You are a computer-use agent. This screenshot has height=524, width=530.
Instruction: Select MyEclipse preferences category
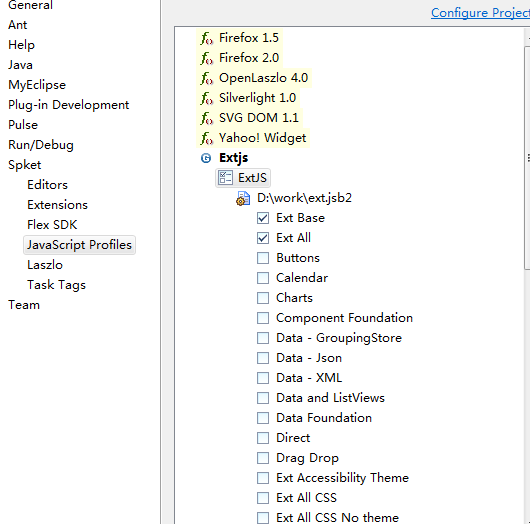coord(37,85)
